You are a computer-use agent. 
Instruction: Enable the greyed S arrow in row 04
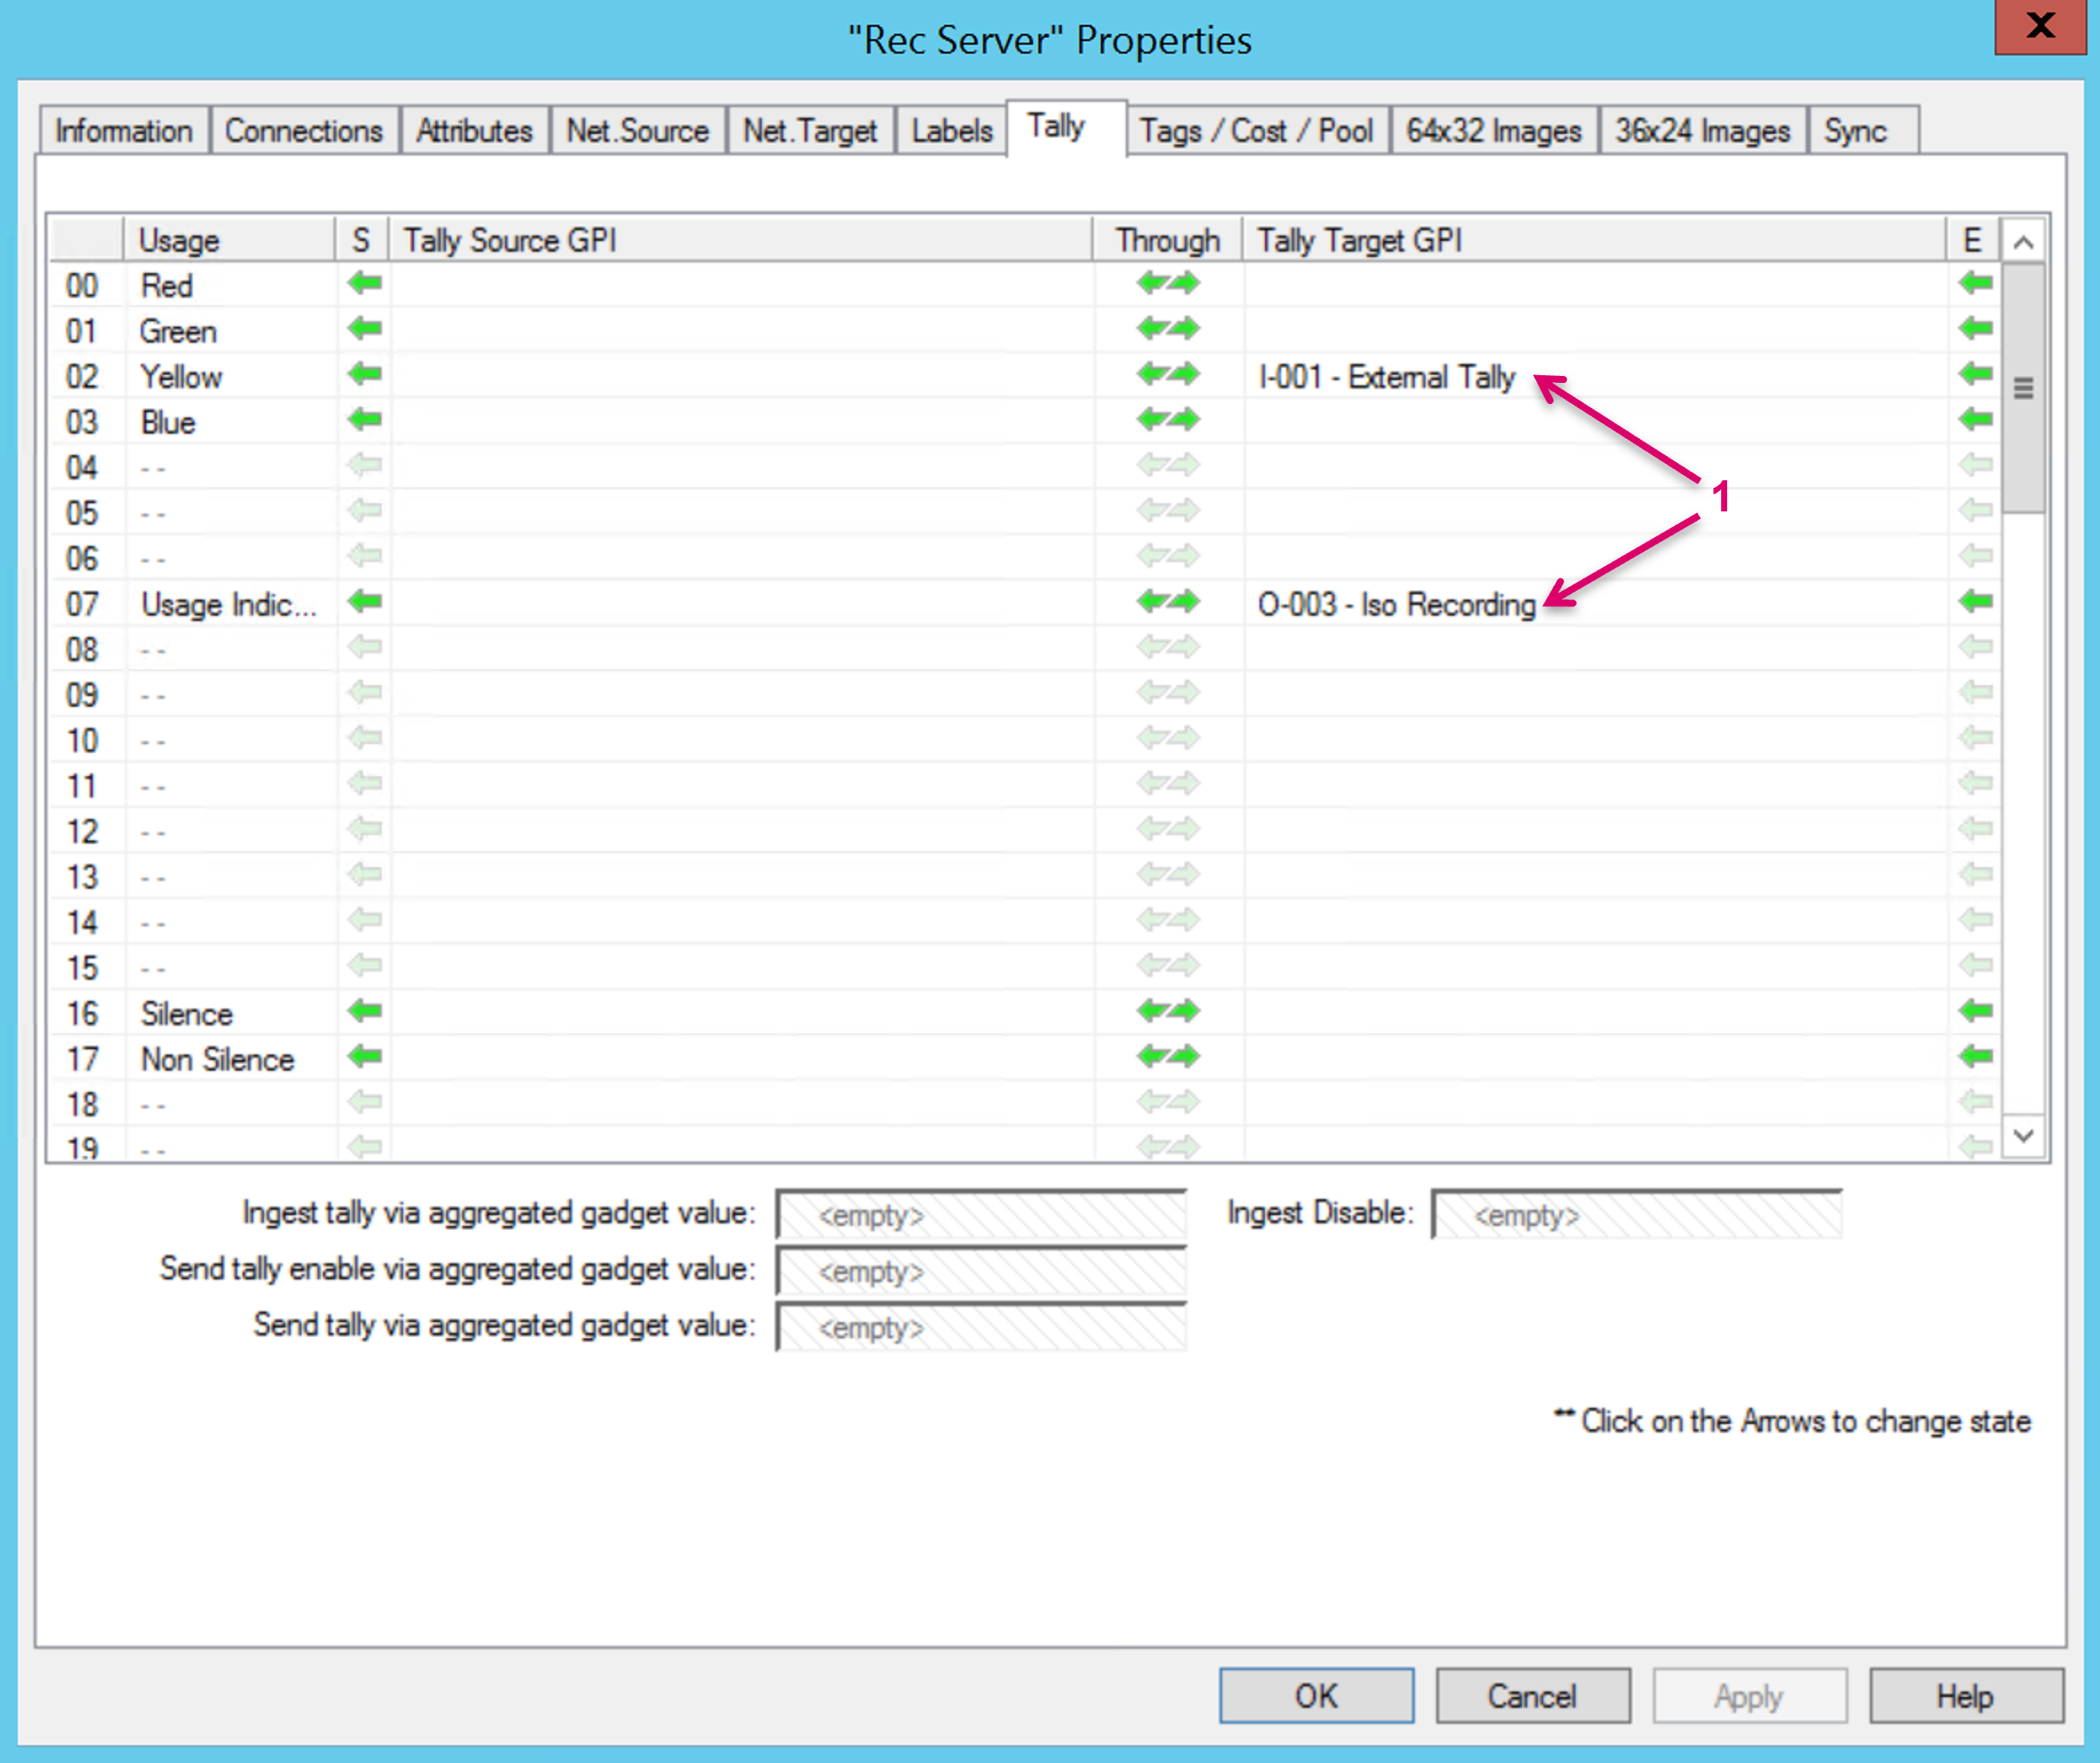point(365,466)
